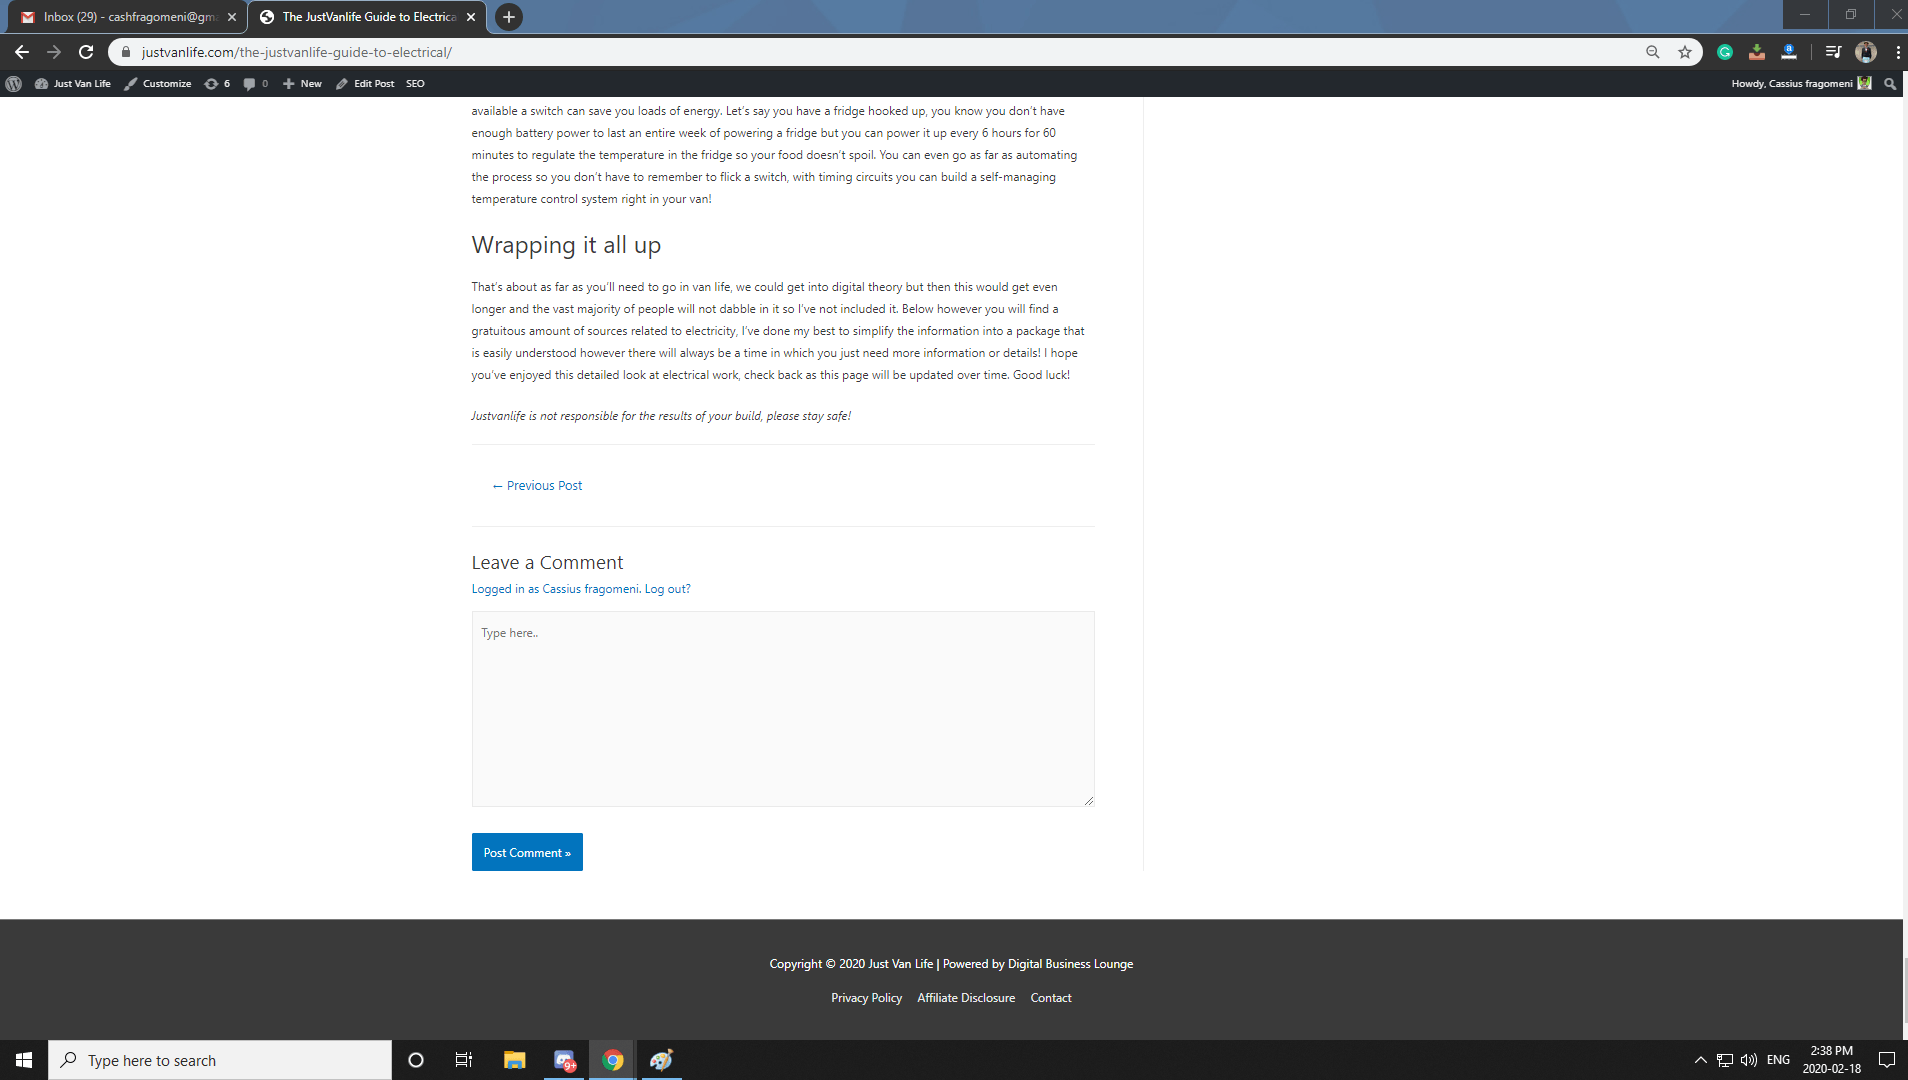This screenshot has width=1908, height=1080.
Task: Click the Log out? link
Action: 667,589
